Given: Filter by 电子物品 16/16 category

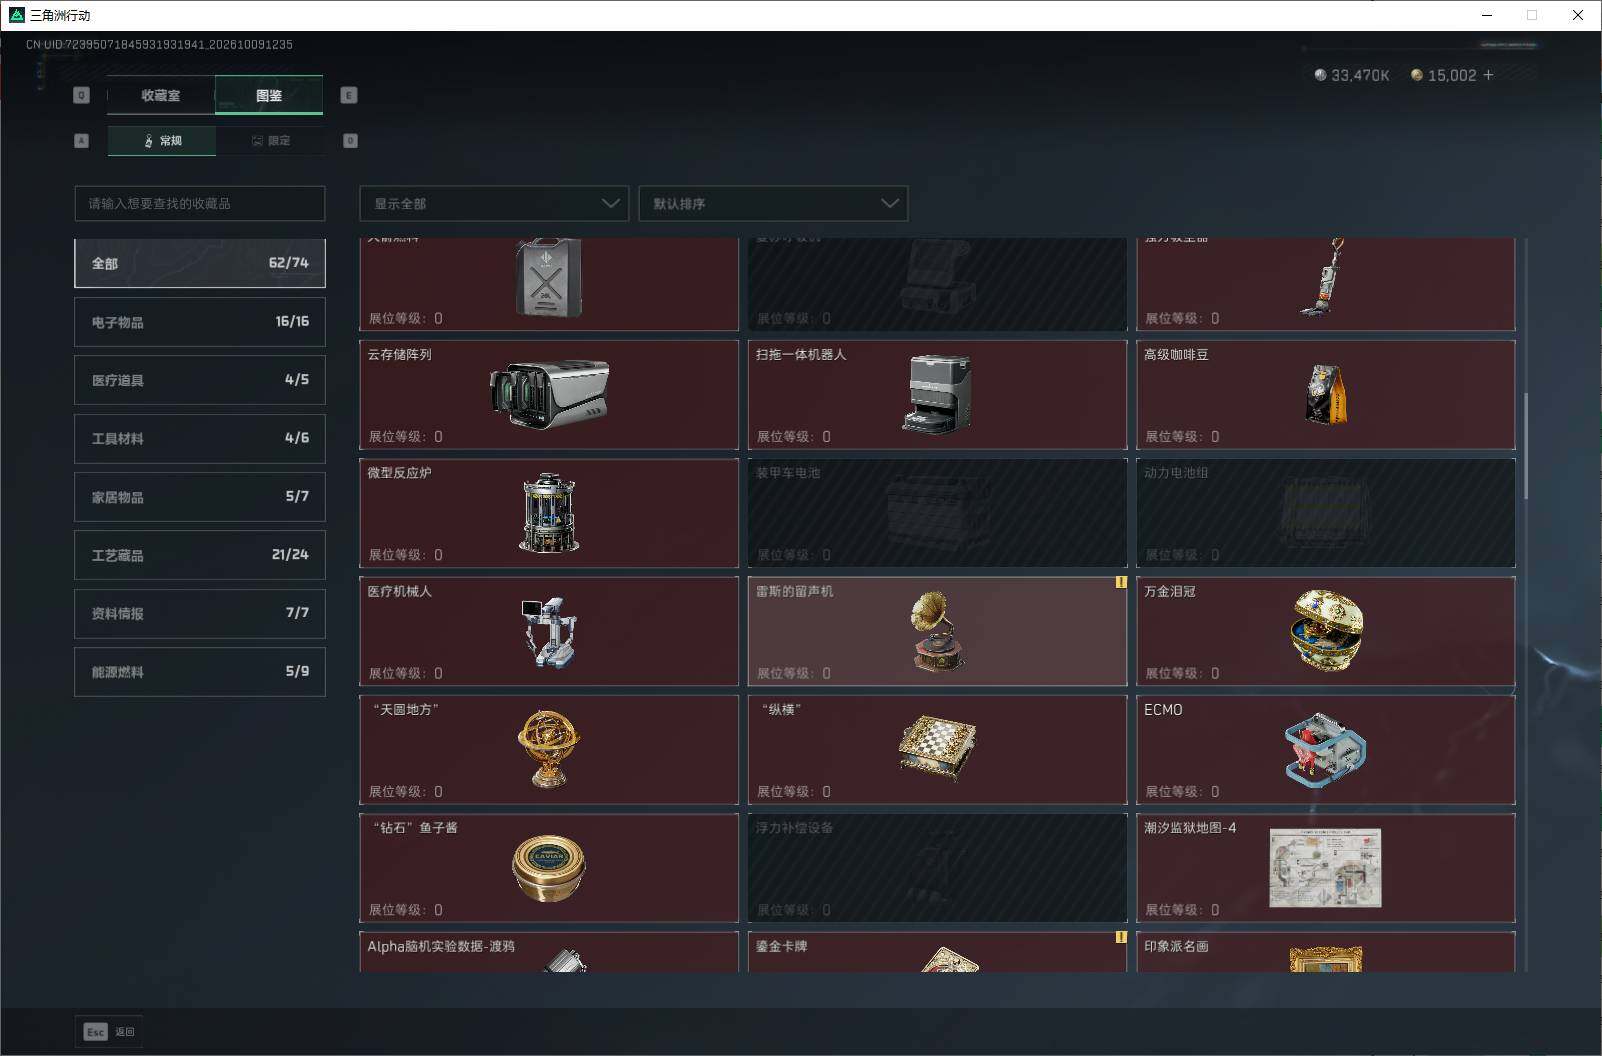Looking at the screenshot, I should click(200, 322).
